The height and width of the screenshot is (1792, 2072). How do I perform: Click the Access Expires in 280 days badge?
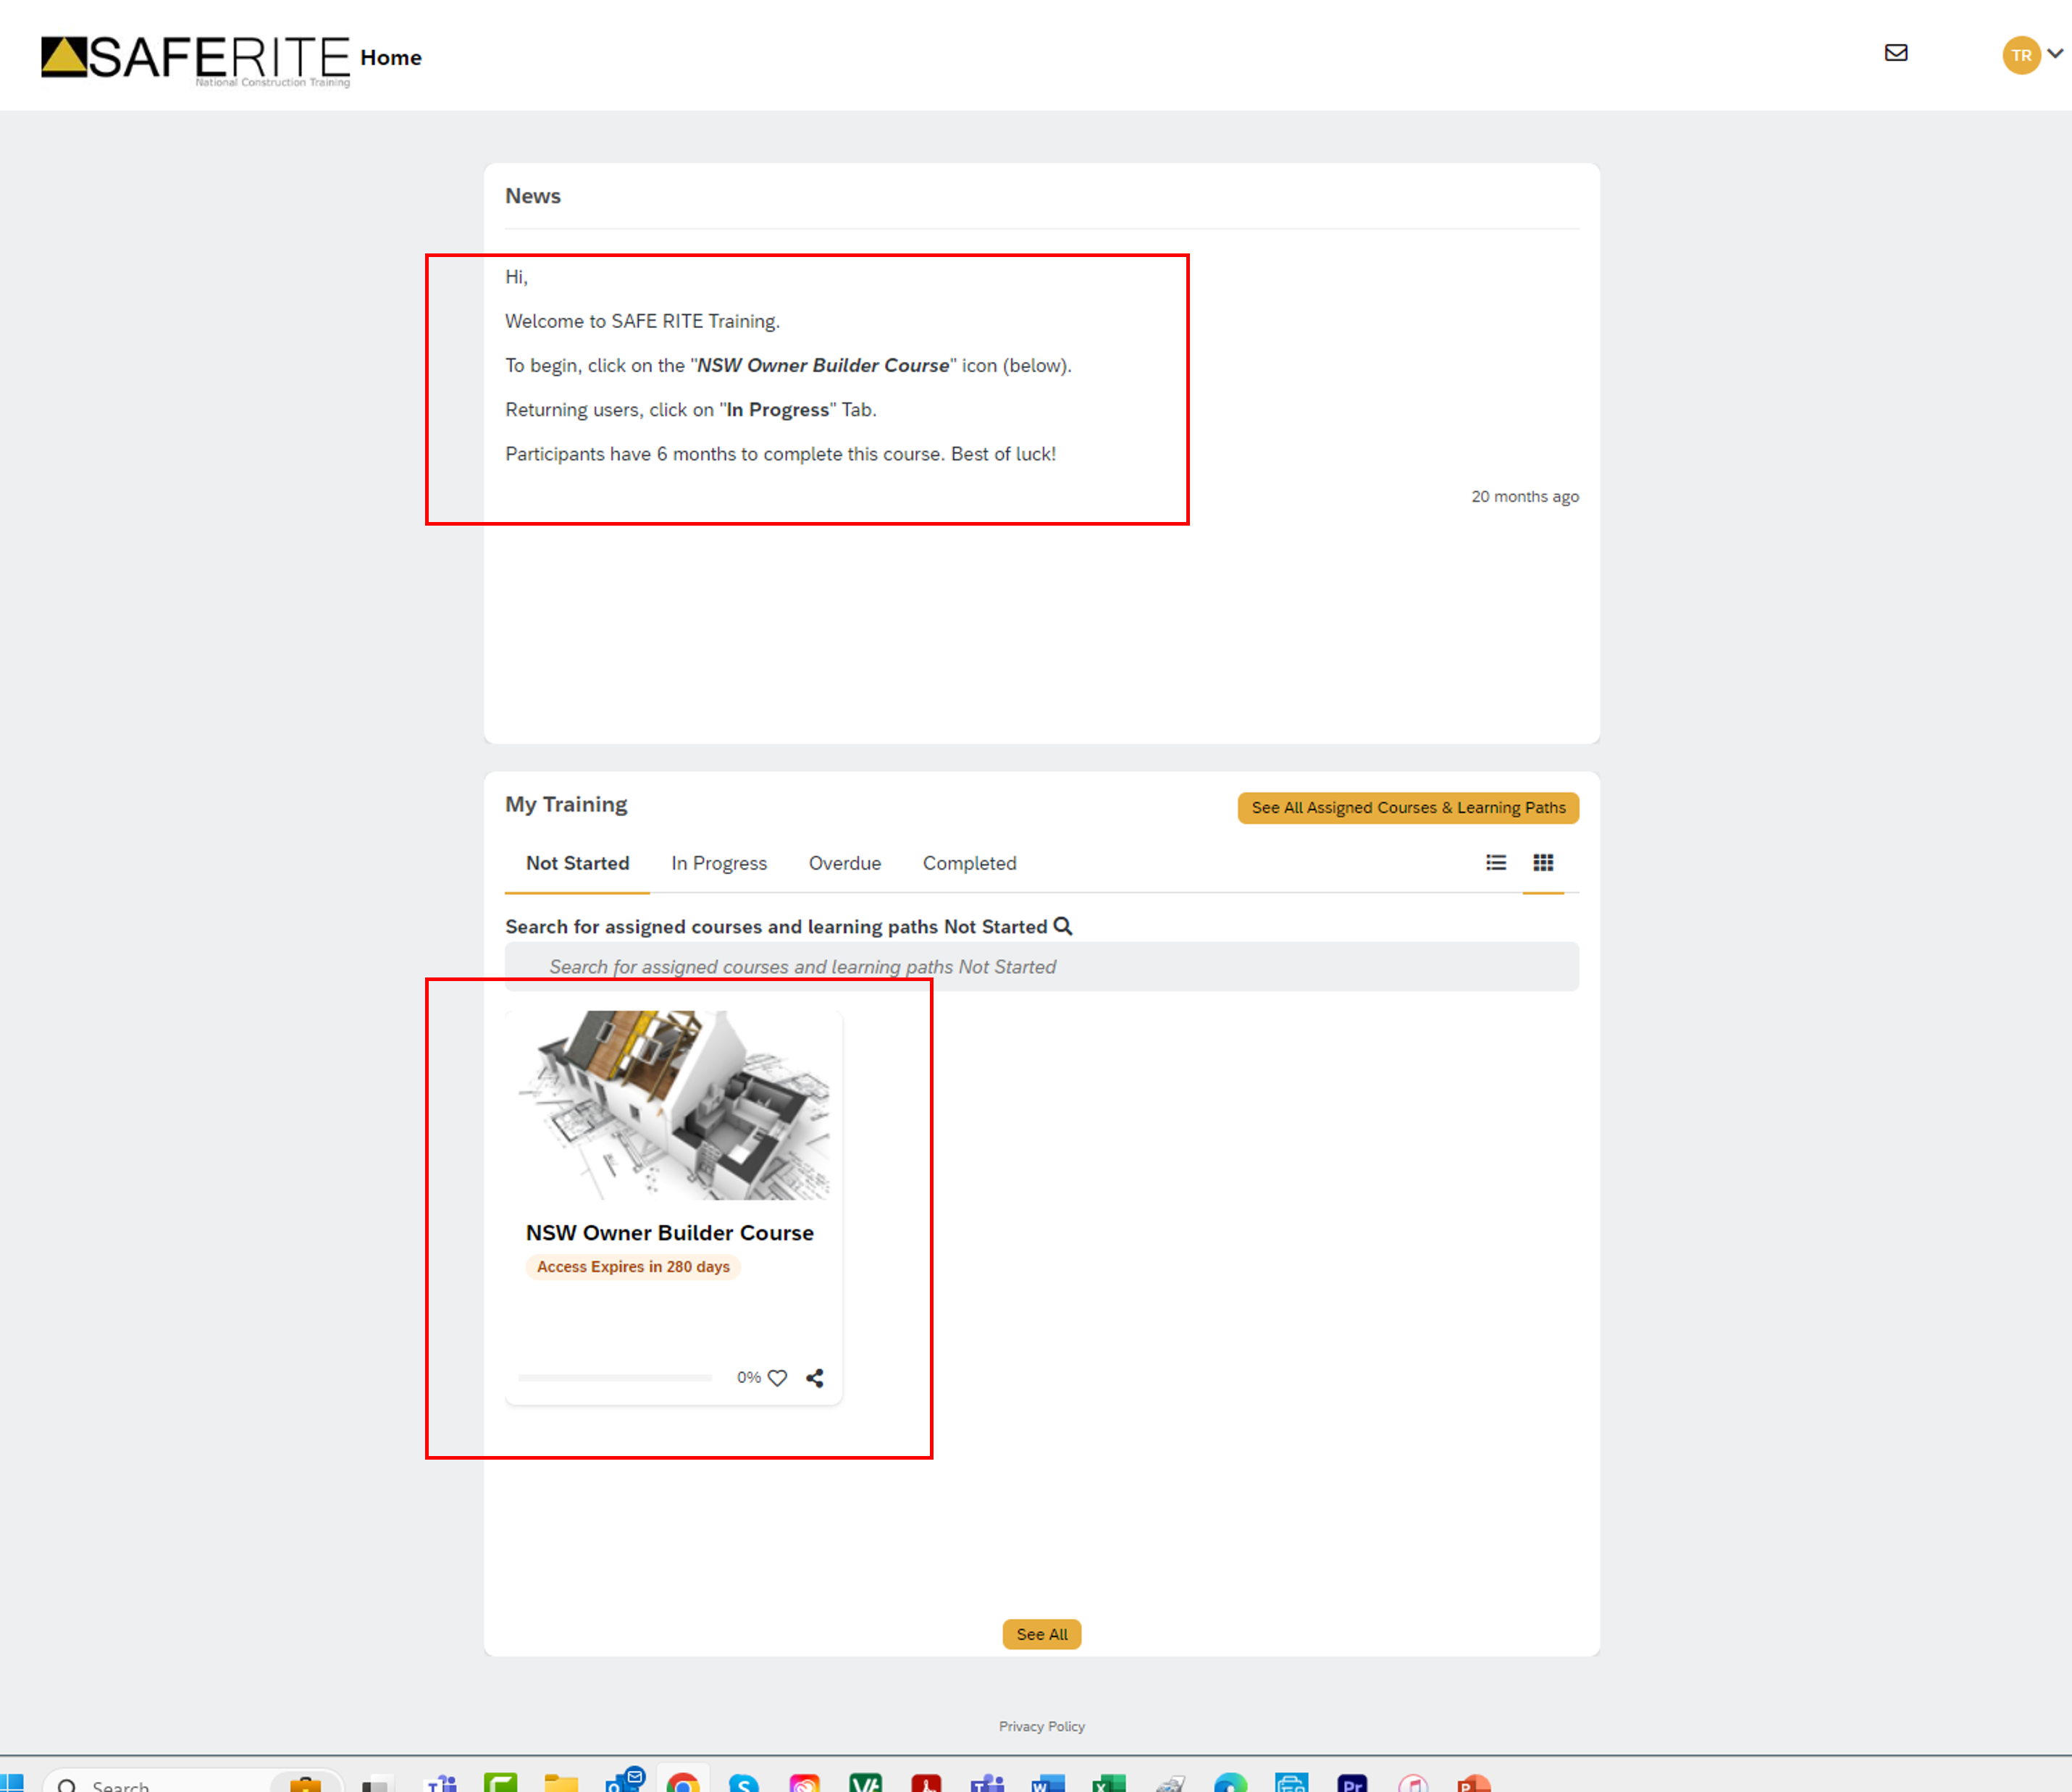coord(633,1266)
